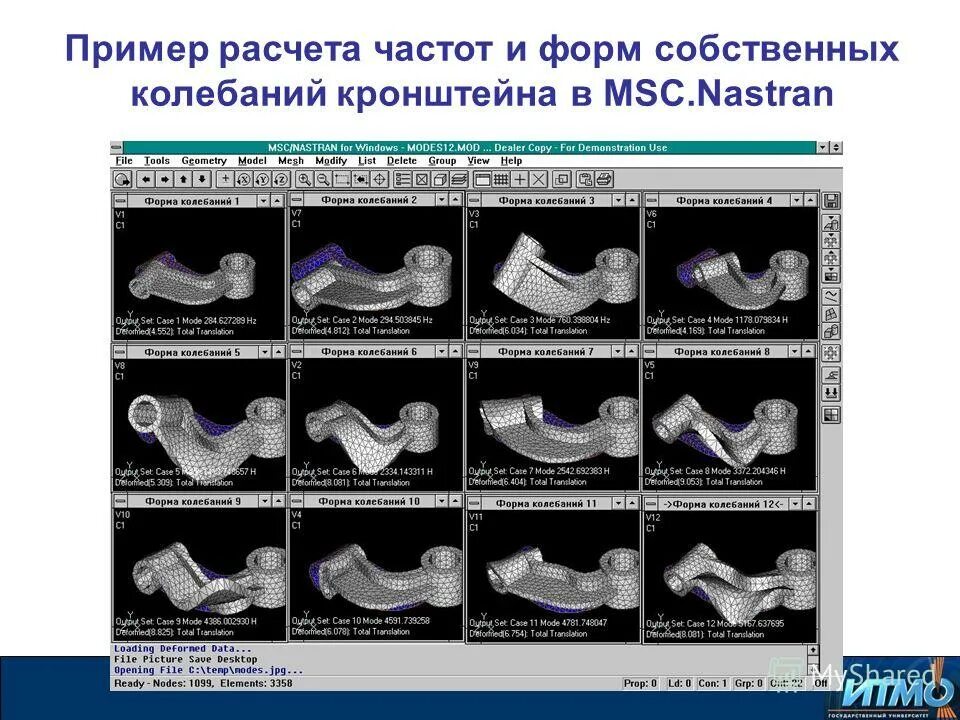Click the floppy disk save icon
Viewport: 960px width, 720px height.
831,201
